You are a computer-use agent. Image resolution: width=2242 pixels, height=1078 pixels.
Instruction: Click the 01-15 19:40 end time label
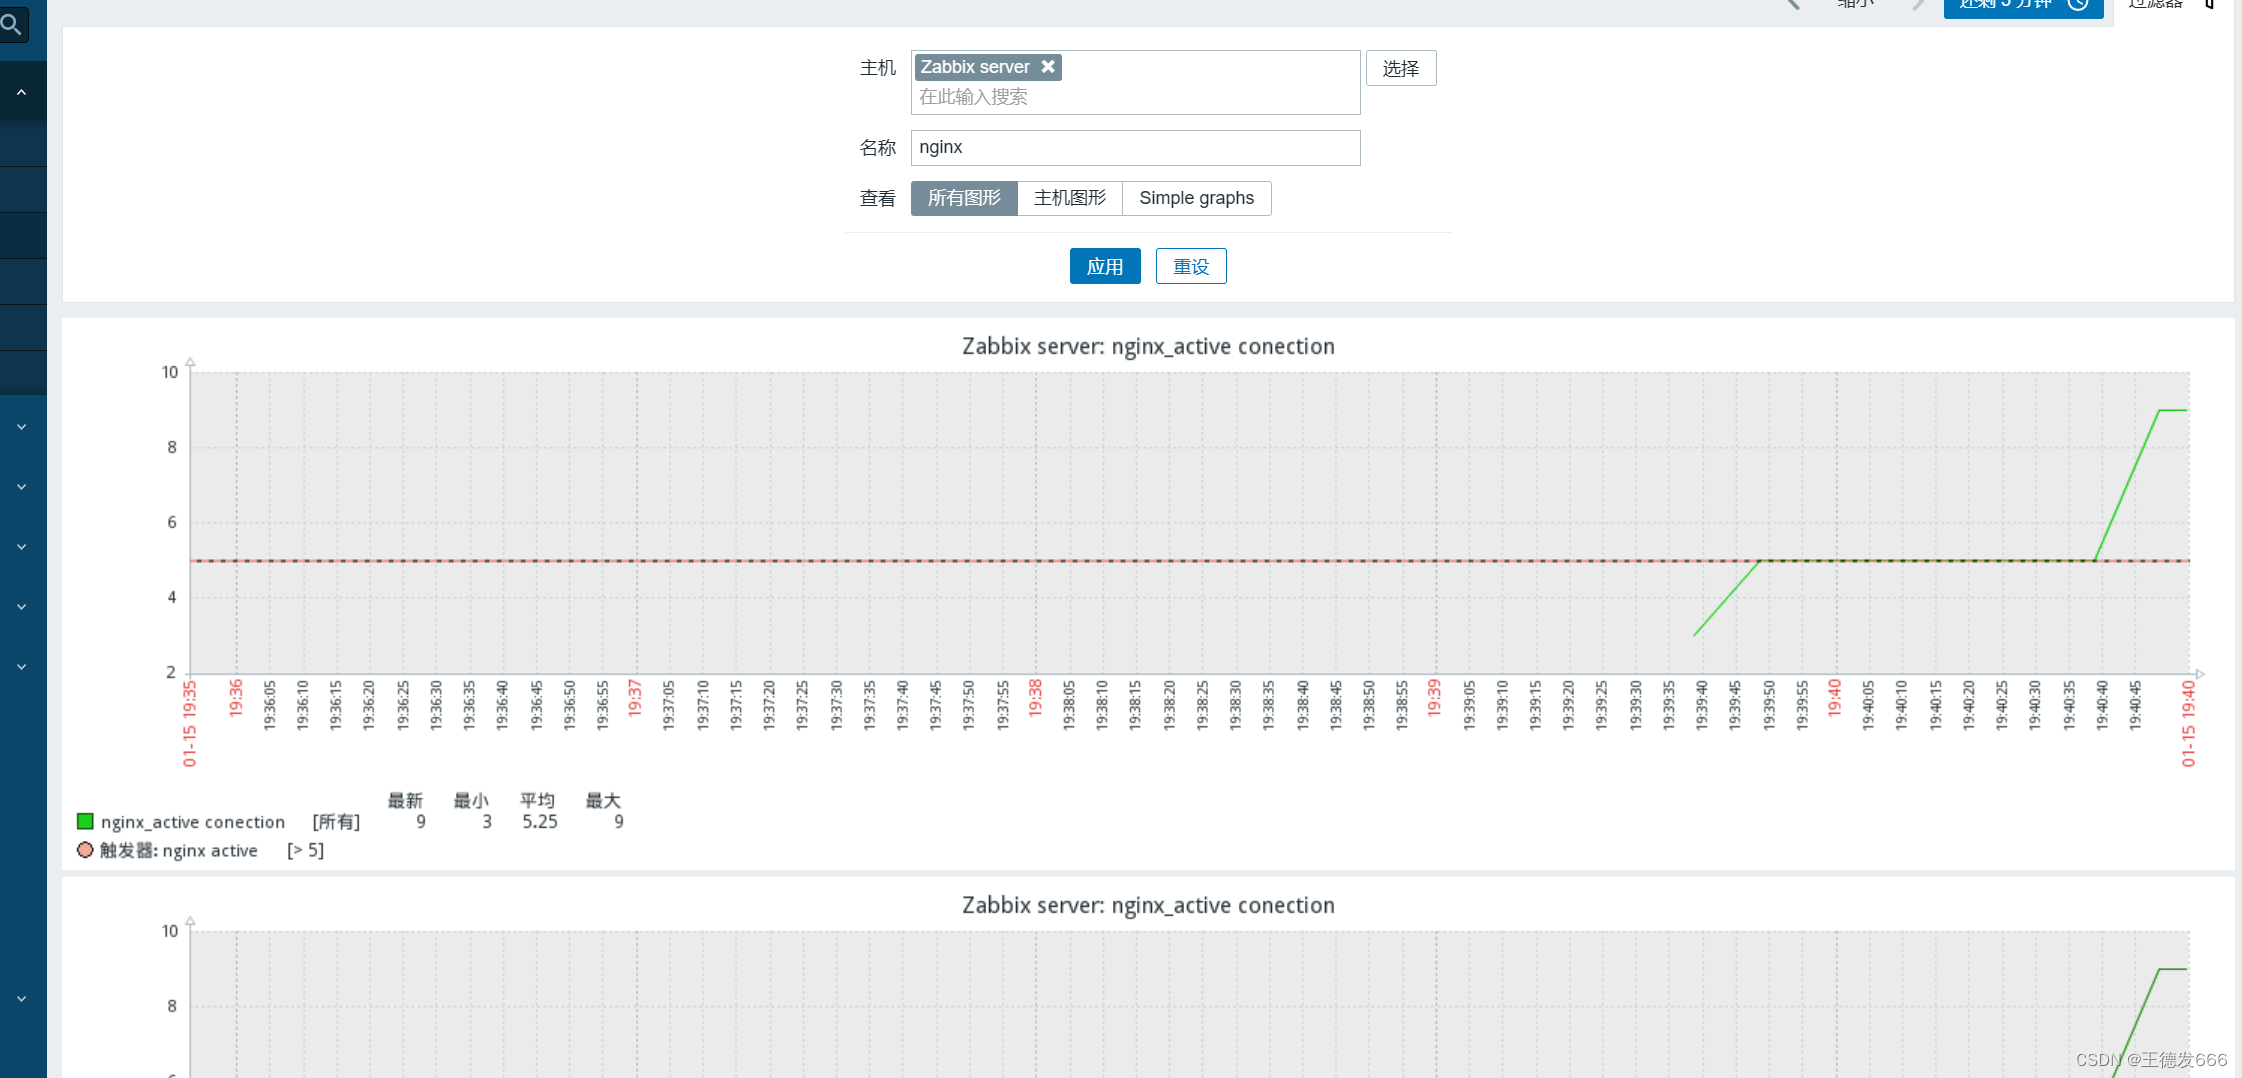coord(2188,723)
